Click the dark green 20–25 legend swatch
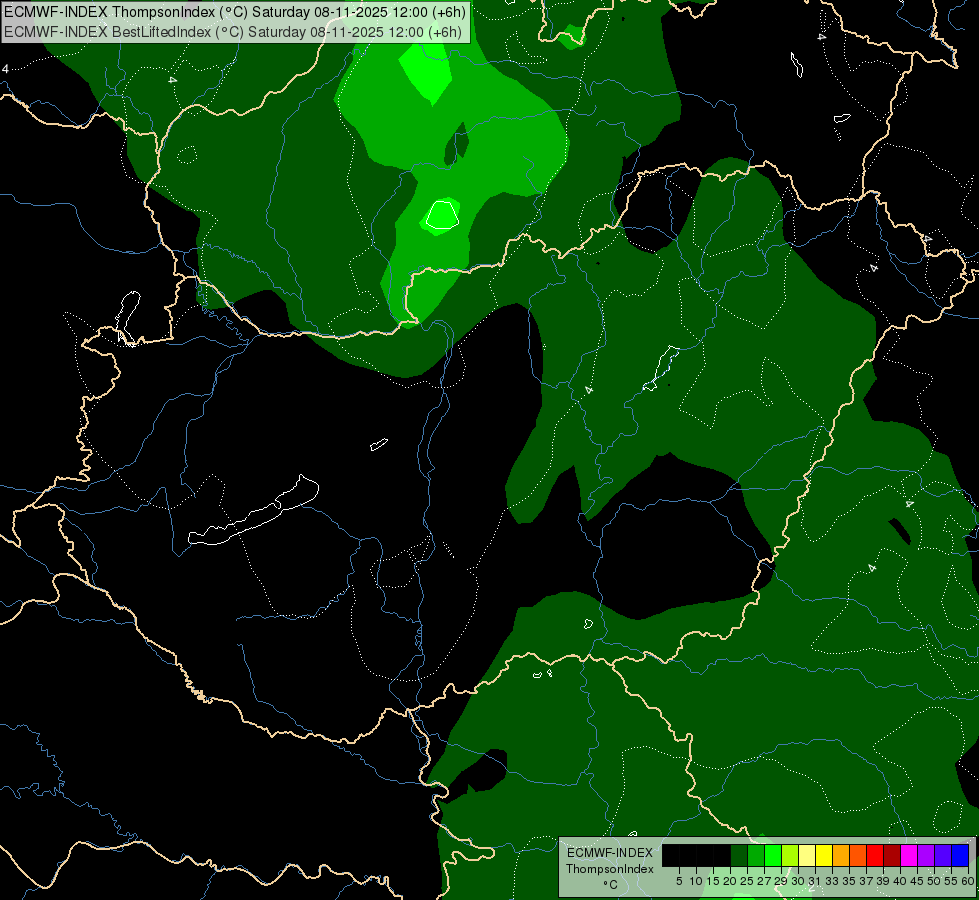 pyautogui.click(x=739, y=856)
